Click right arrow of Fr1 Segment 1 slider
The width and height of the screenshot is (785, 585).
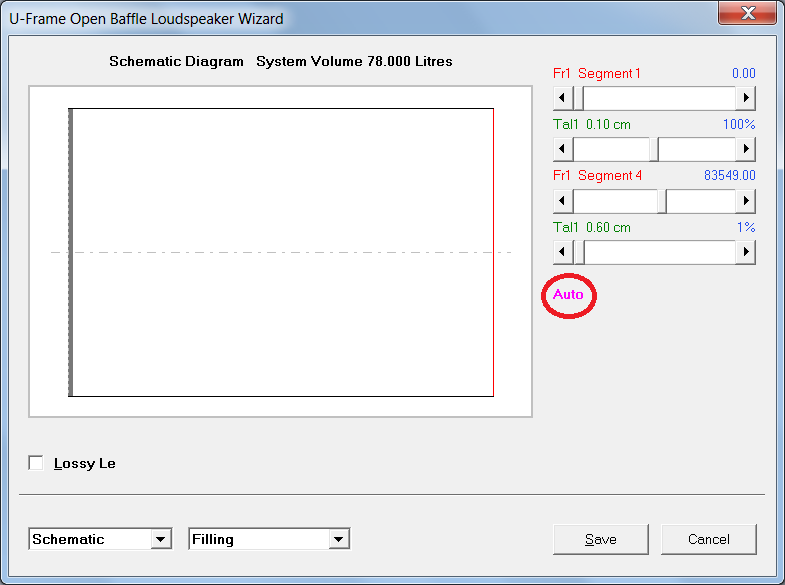pos(745,98)
